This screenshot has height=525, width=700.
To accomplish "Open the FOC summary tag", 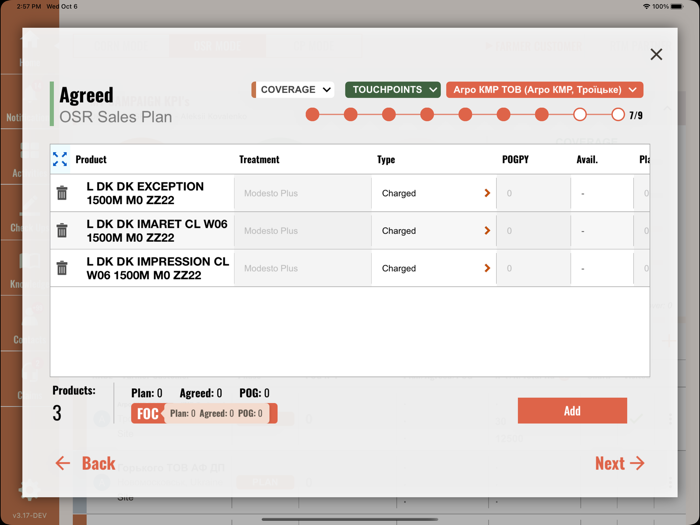I will pyautogui.click(x=204, y=413).
